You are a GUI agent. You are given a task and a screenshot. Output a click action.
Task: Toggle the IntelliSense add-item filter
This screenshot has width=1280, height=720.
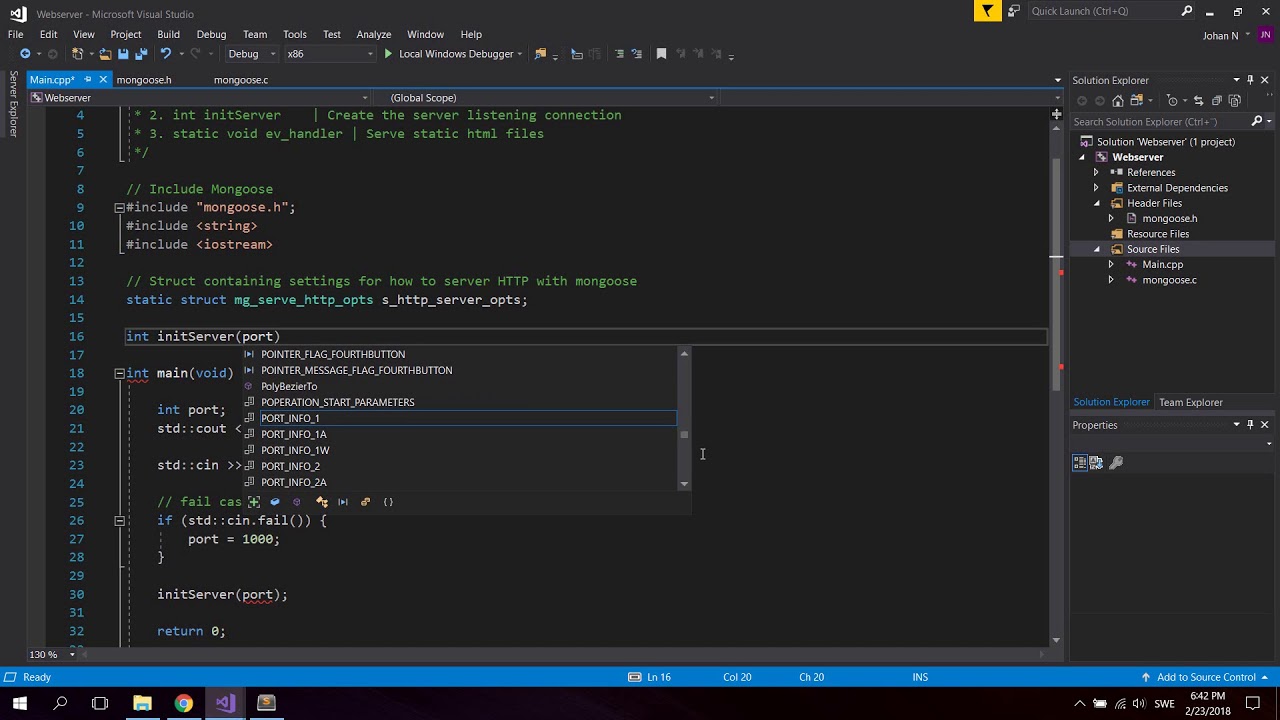coord(253,502)
